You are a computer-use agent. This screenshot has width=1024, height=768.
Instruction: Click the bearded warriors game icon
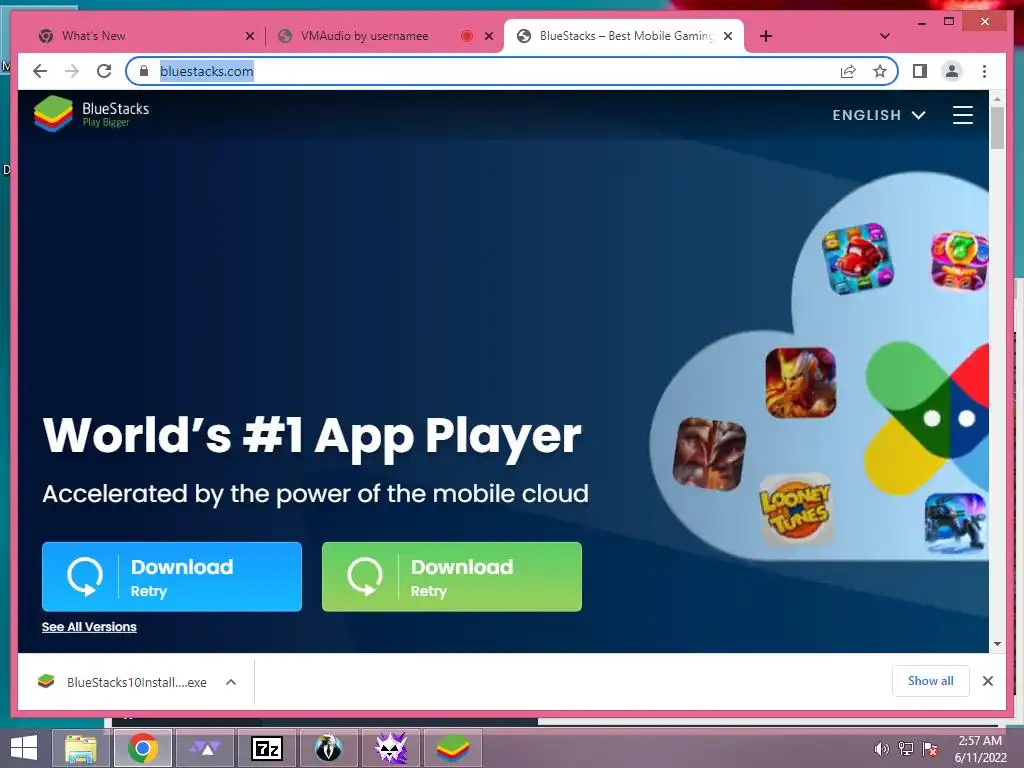710,455
